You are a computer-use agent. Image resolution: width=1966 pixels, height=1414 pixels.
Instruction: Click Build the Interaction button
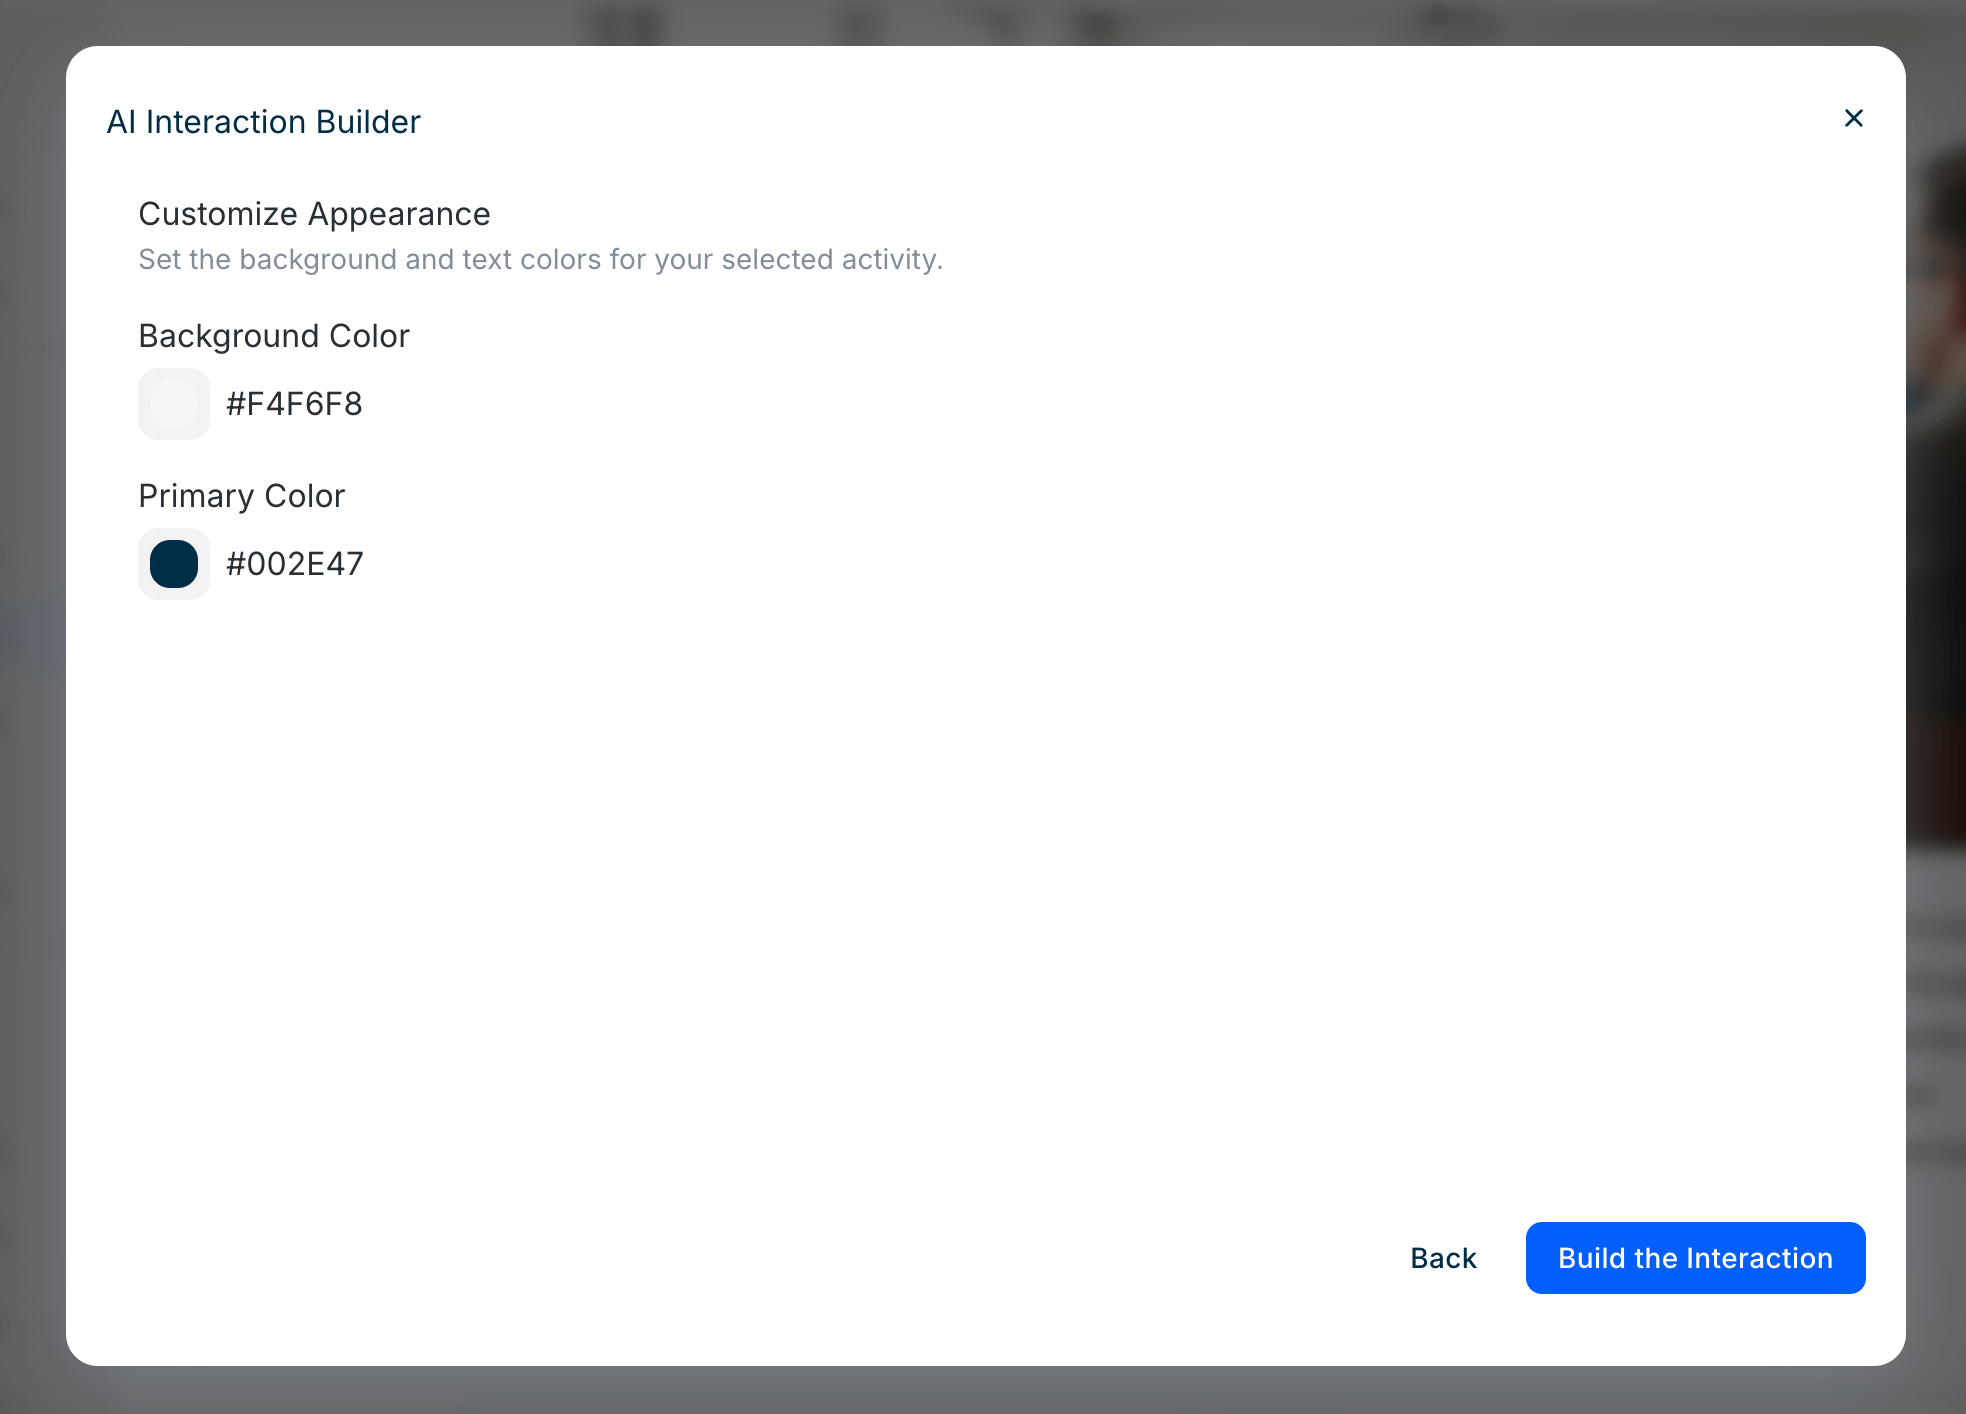coord(1695,1258)
